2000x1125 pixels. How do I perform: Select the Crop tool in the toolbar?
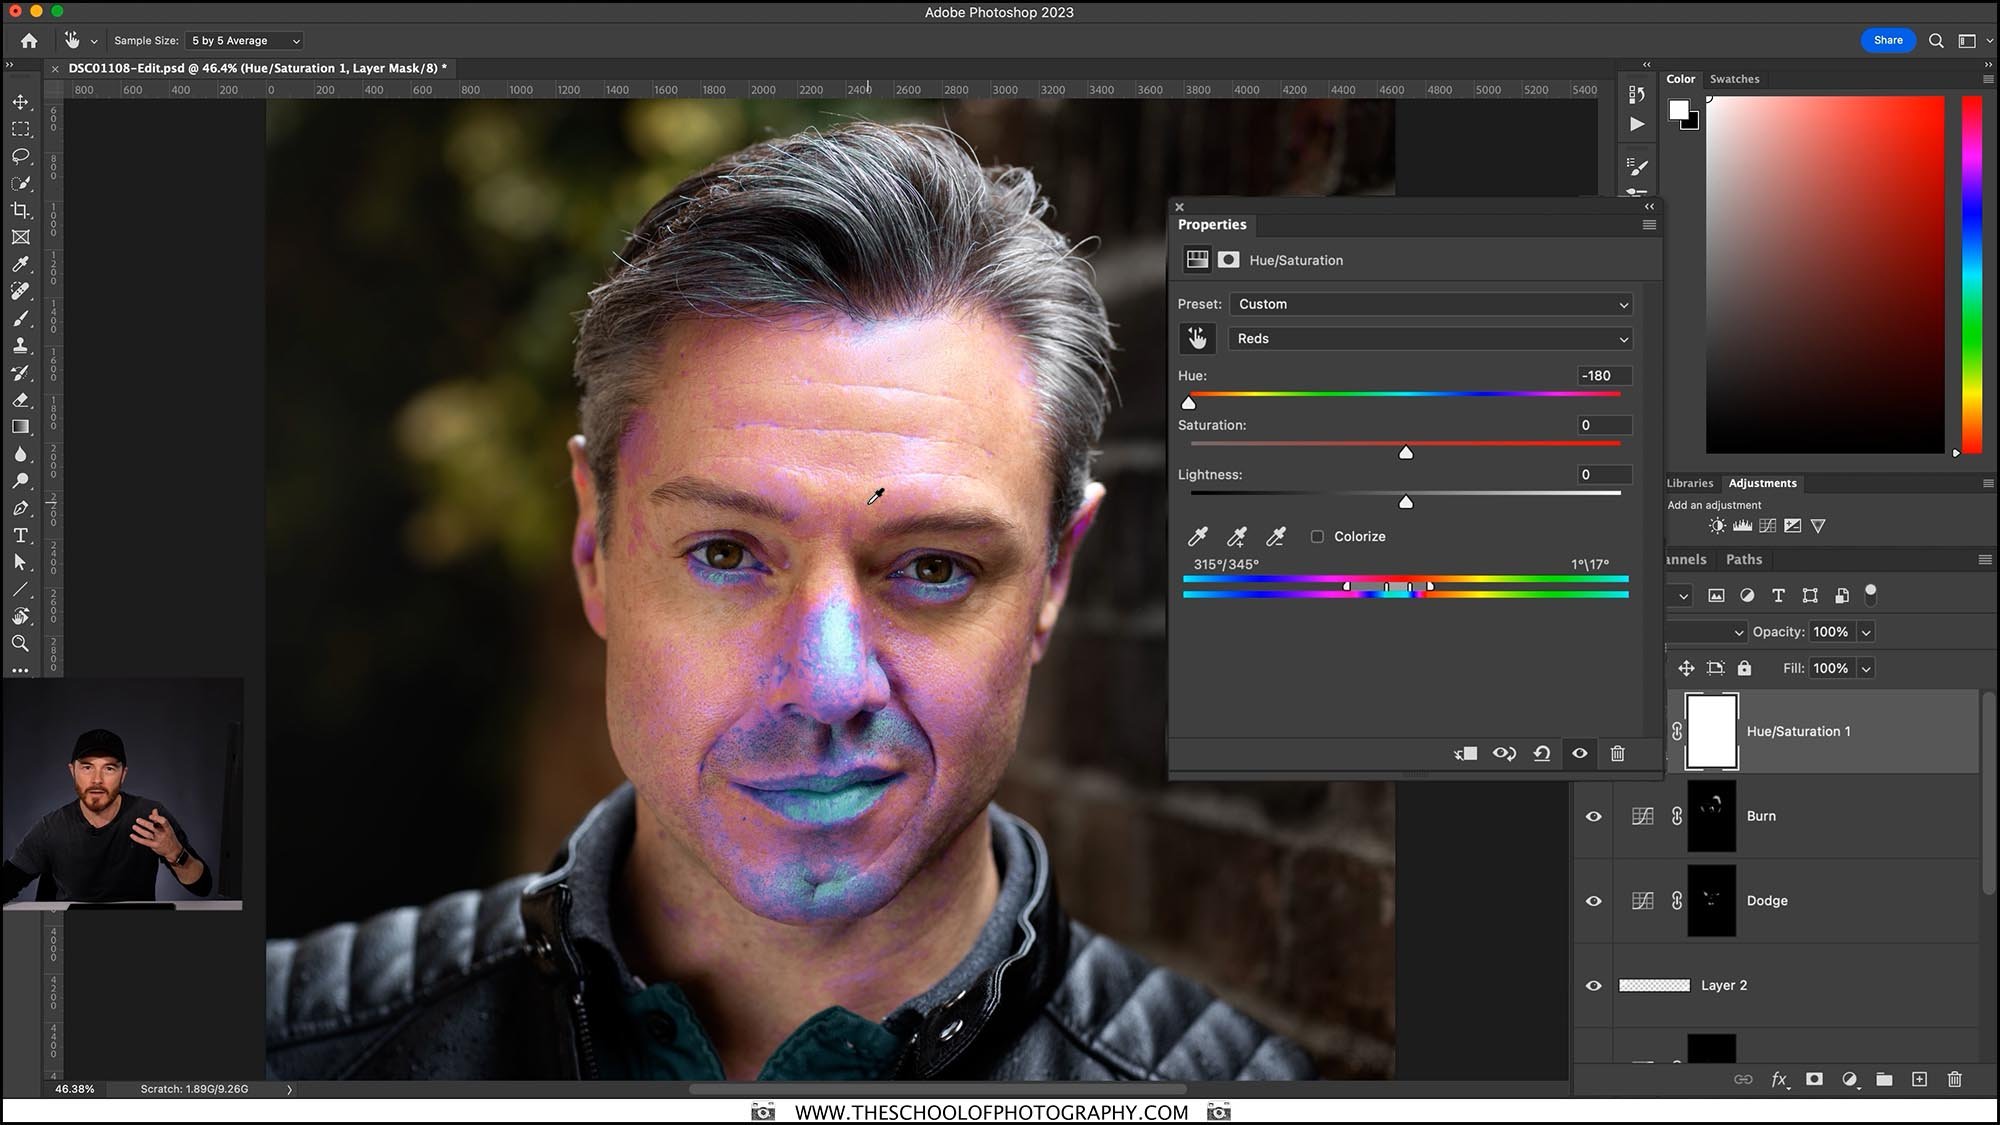[20, 210]
